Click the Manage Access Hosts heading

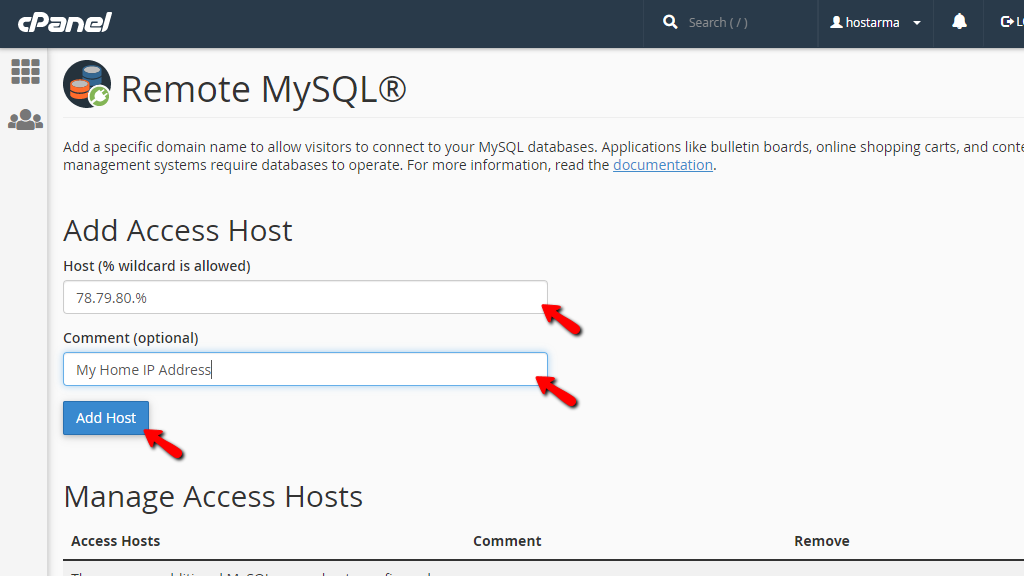(x=213, y=496)
